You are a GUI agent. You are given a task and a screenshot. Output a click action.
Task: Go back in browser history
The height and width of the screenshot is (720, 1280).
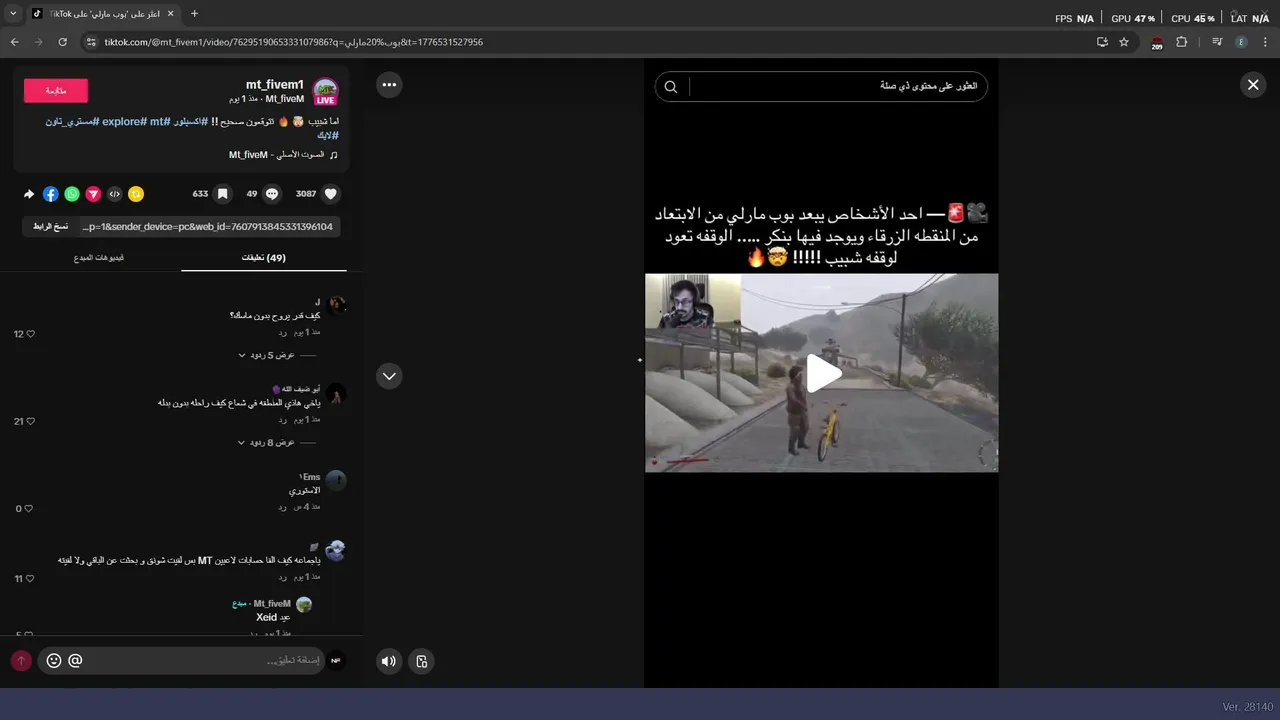click(14, 42)
